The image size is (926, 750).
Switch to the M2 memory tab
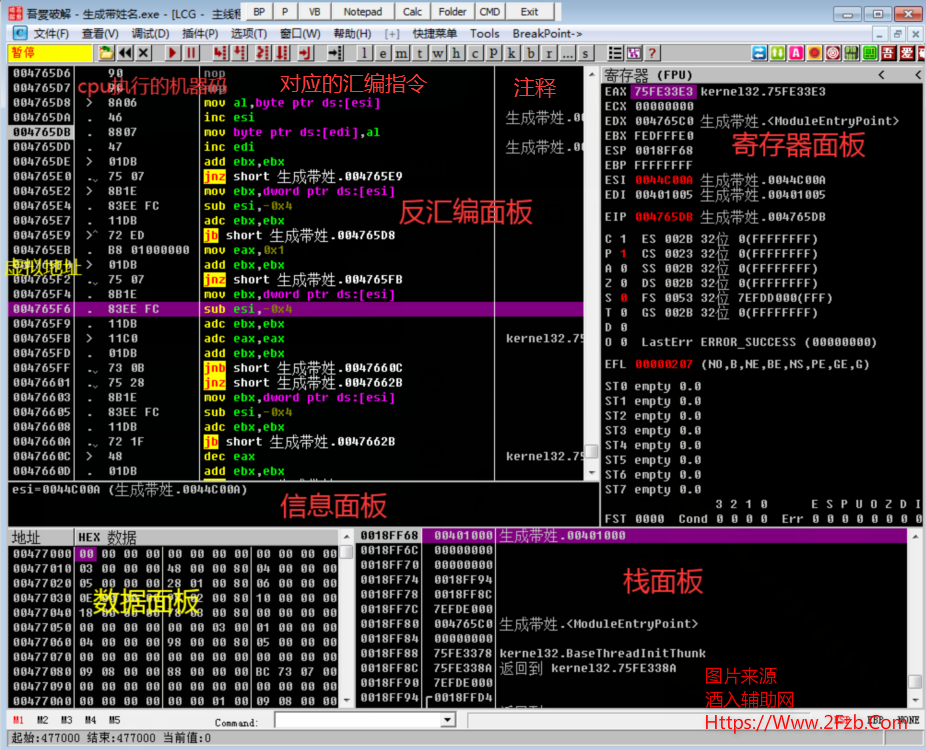point(42,720)
